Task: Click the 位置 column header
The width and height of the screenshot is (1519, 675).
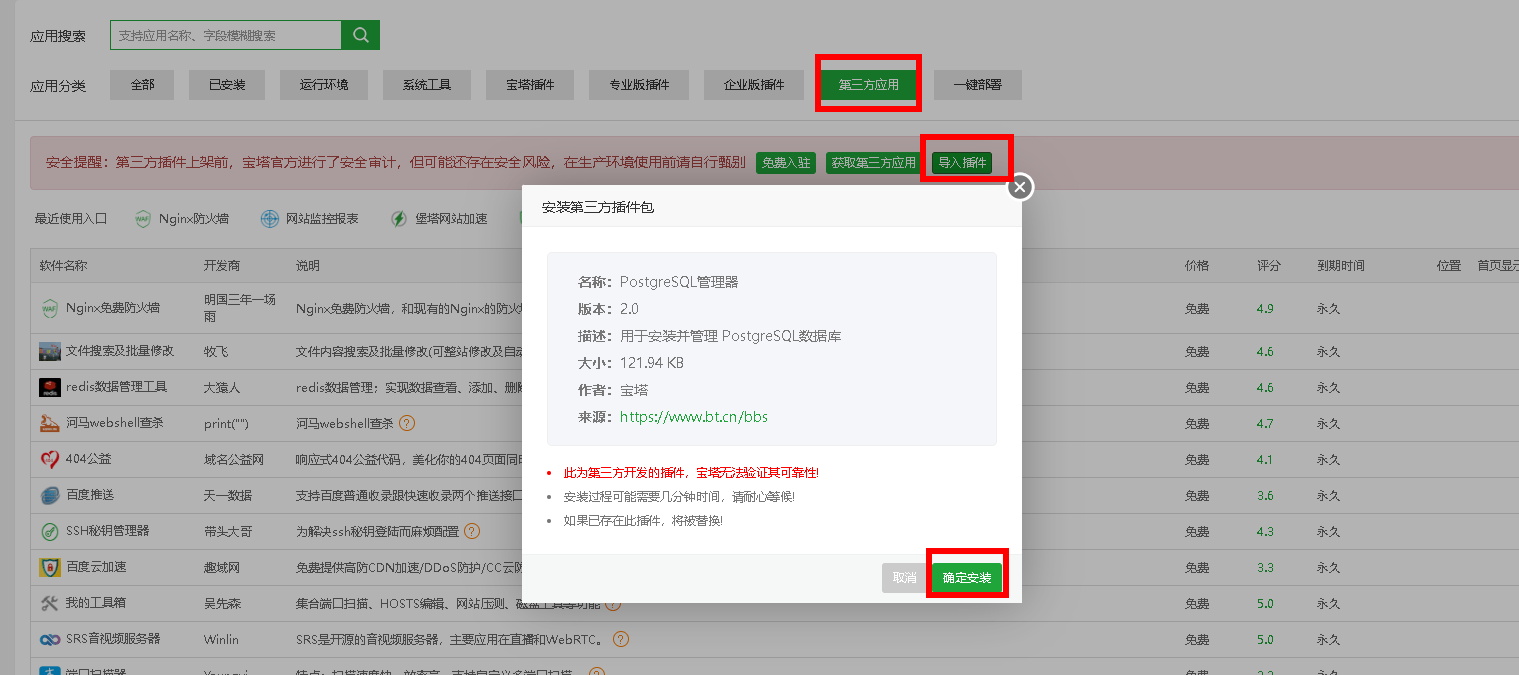Action: point(1449,266)
